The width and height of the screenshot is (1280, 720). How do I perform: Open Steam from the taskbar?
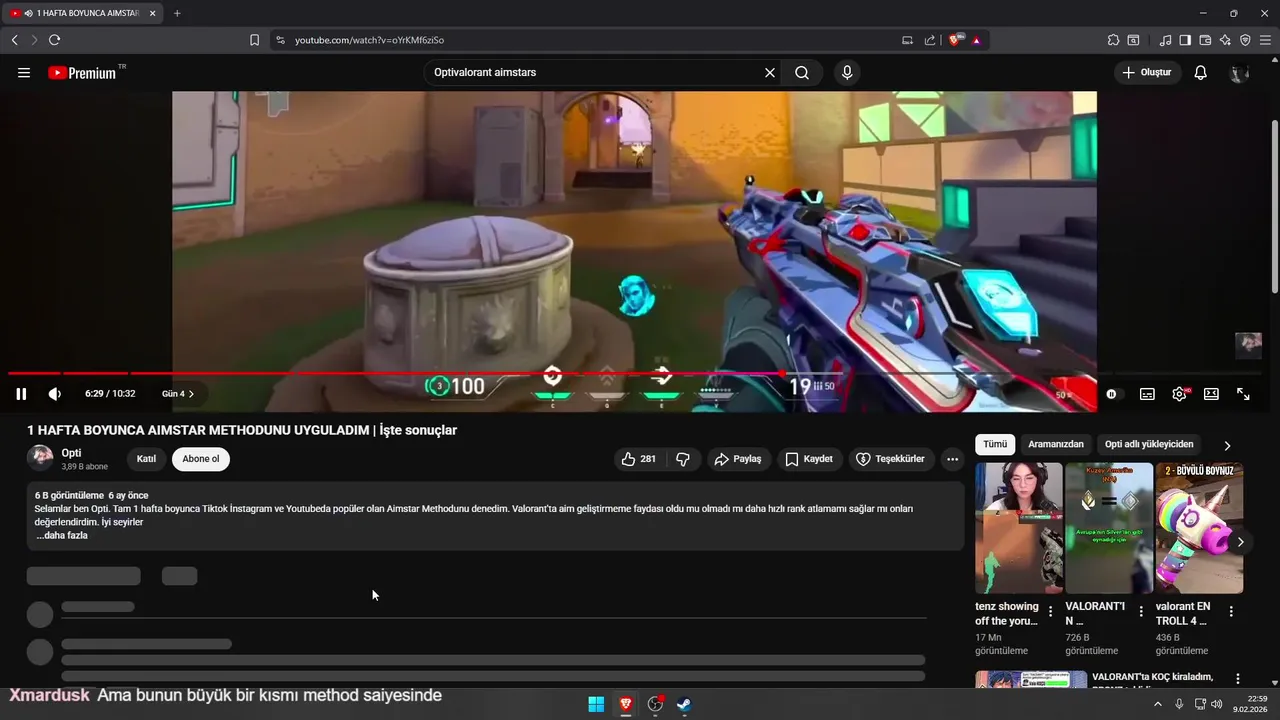coord(684,704)
